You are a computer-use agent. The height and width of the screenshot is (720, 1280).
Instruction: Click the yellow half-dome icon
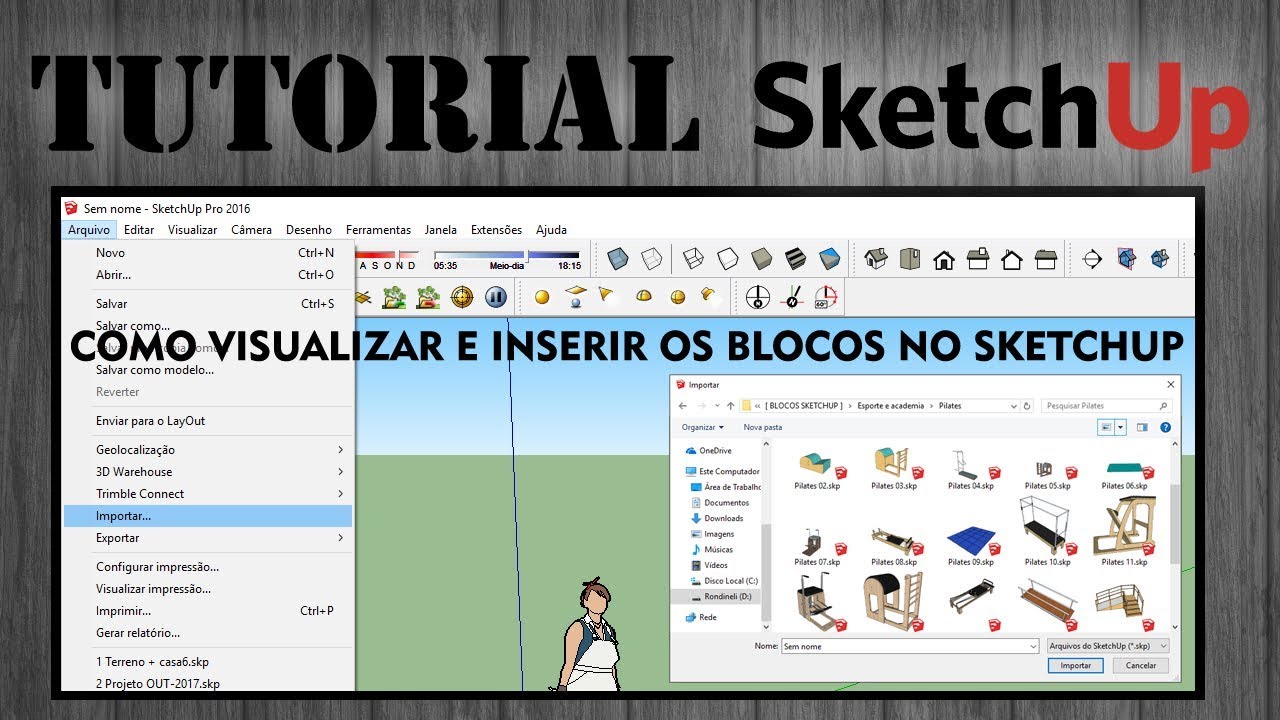coord(644,296)
